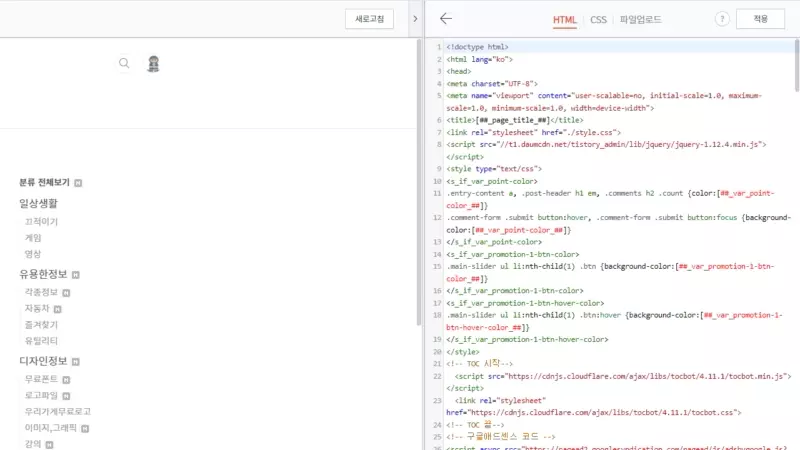This screenshot has width=800, height=450.
Task: Open the 로고파일 subcategory
Action: click(x=41, y=395)
